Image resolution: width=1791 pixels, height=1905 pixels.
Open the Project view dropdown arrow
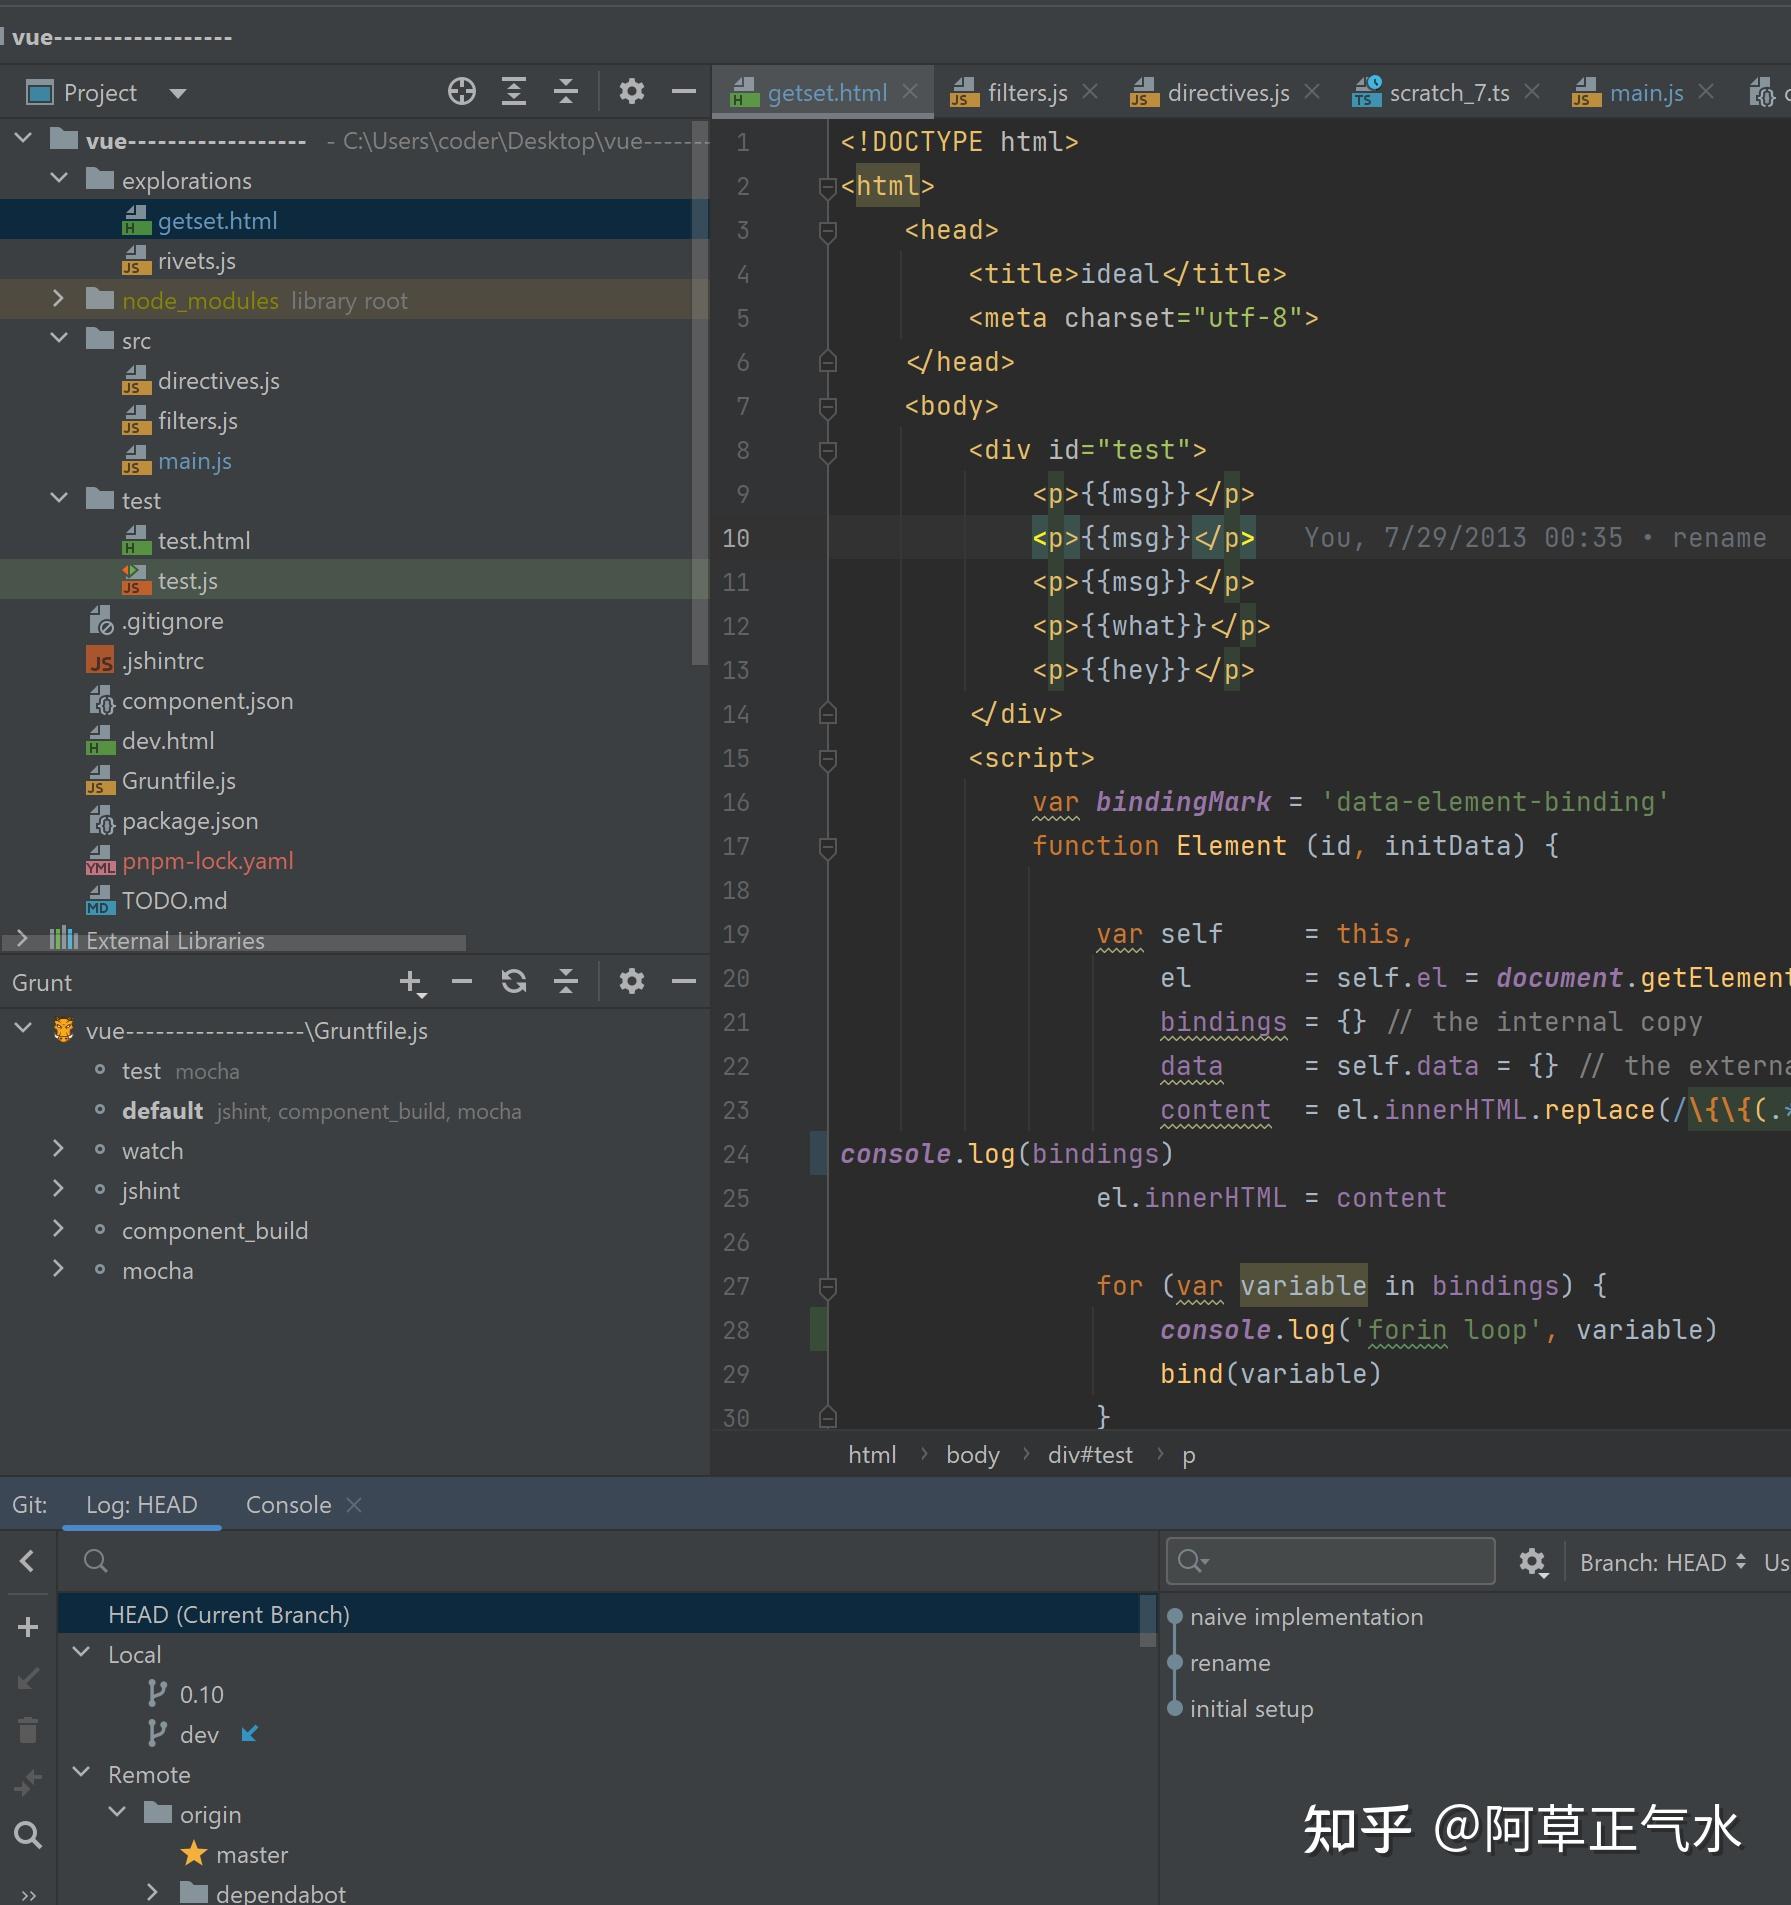[x=178, y=93]
